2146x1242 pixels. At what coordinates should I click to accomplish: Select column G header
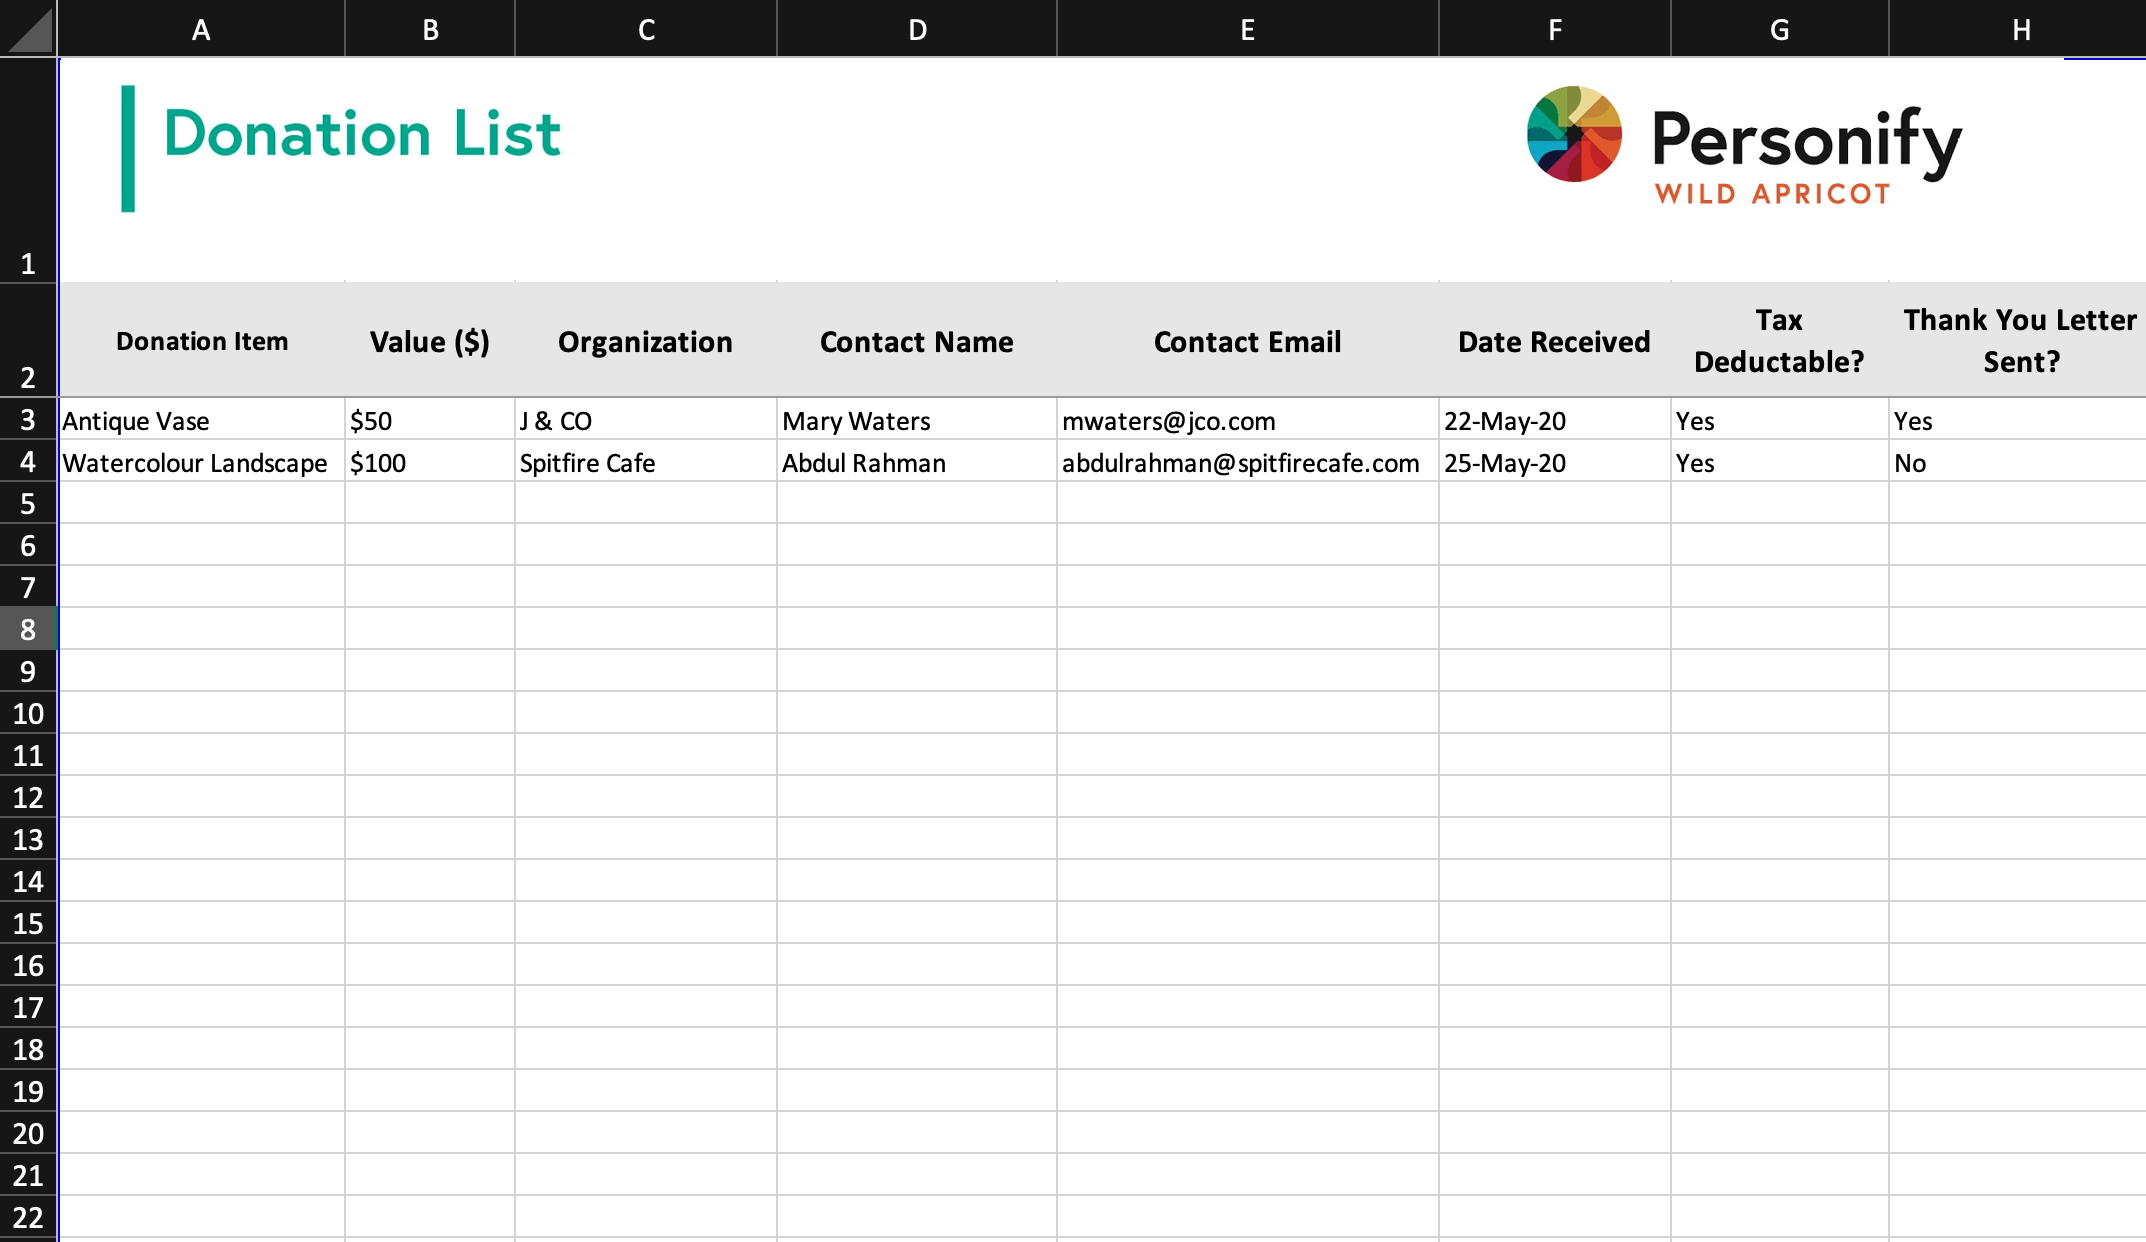coord(1780,29)
